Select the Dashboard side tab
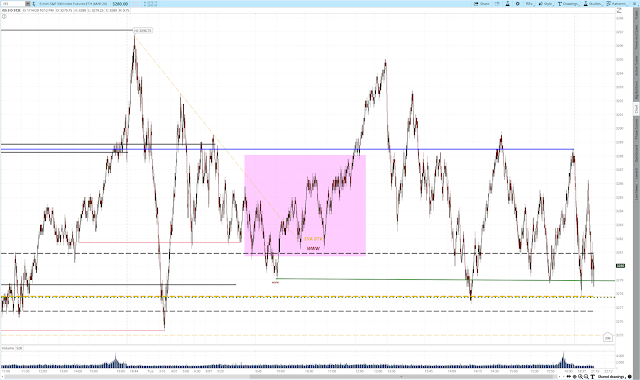This screenshot has width=640, height=380. (x=636, y=153)
